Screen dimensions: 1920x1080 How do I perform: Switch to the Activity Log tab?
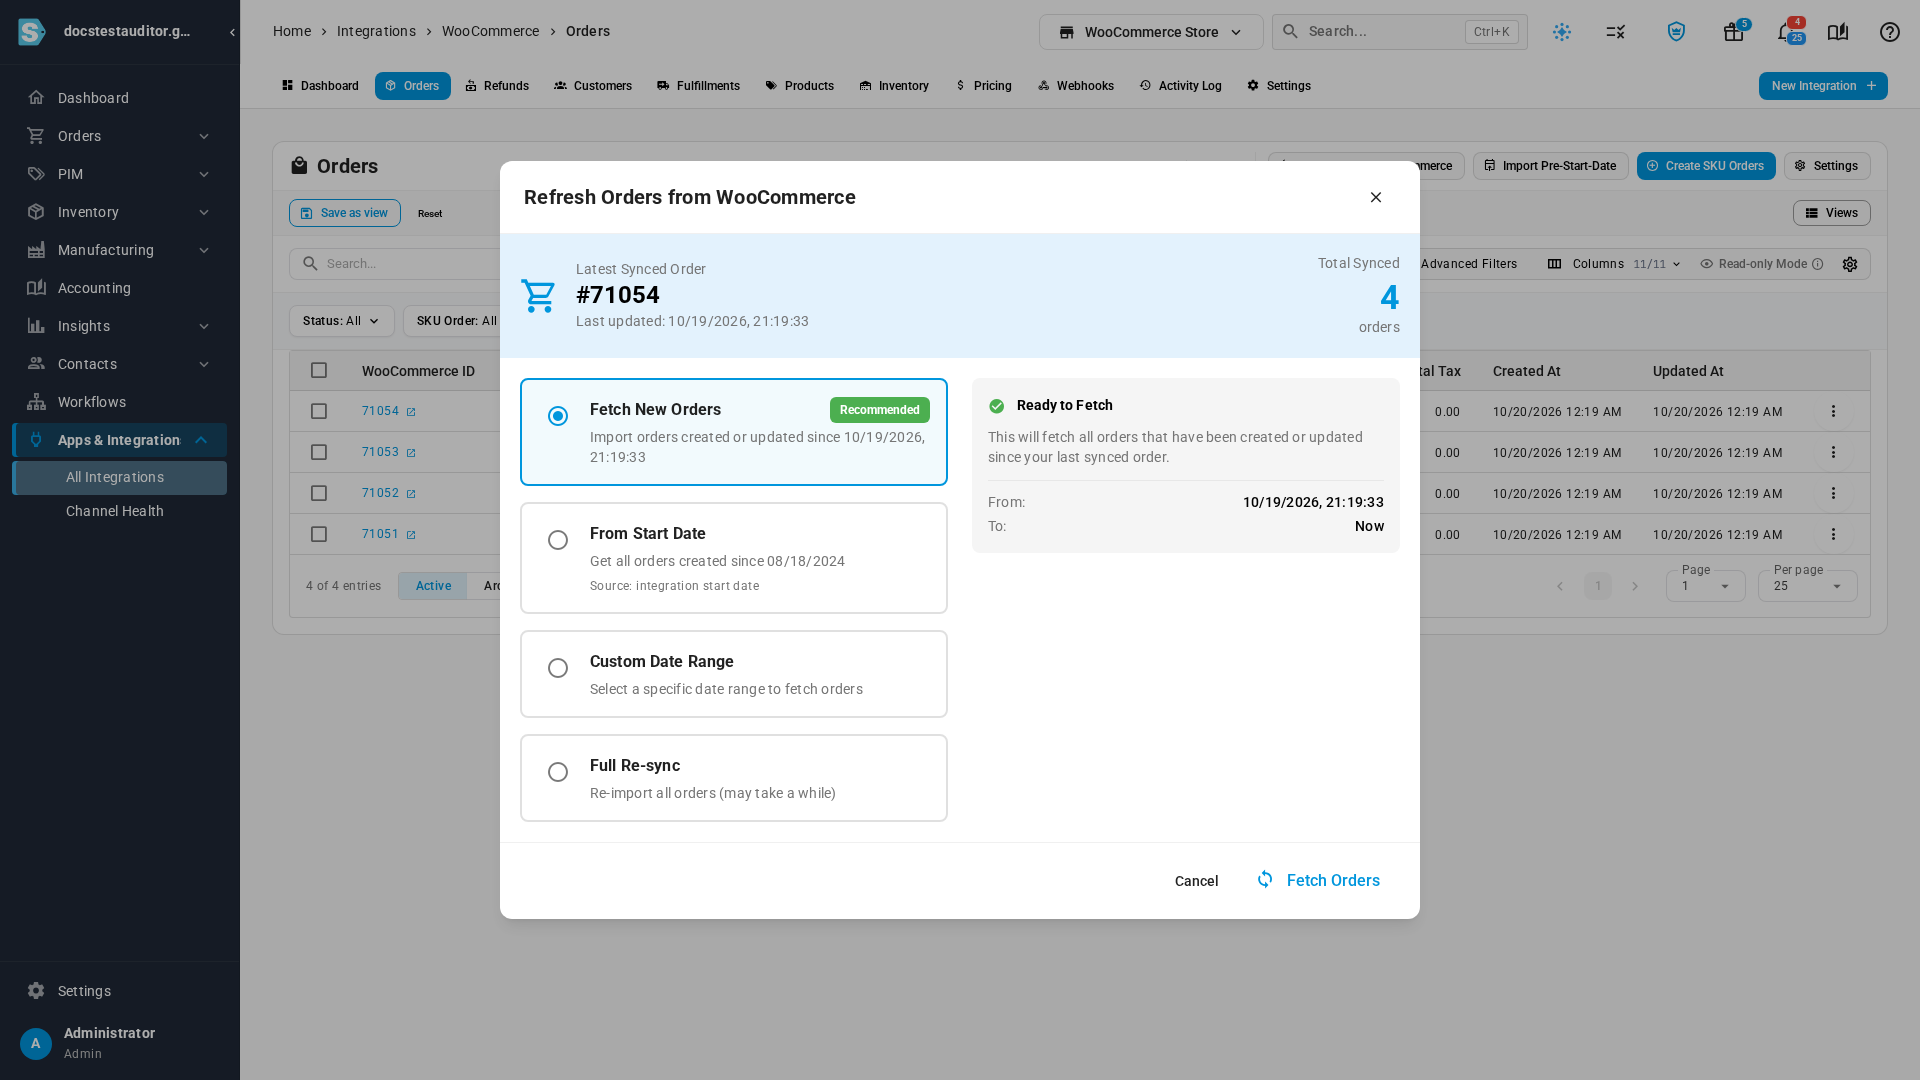tap(1181, 86)
